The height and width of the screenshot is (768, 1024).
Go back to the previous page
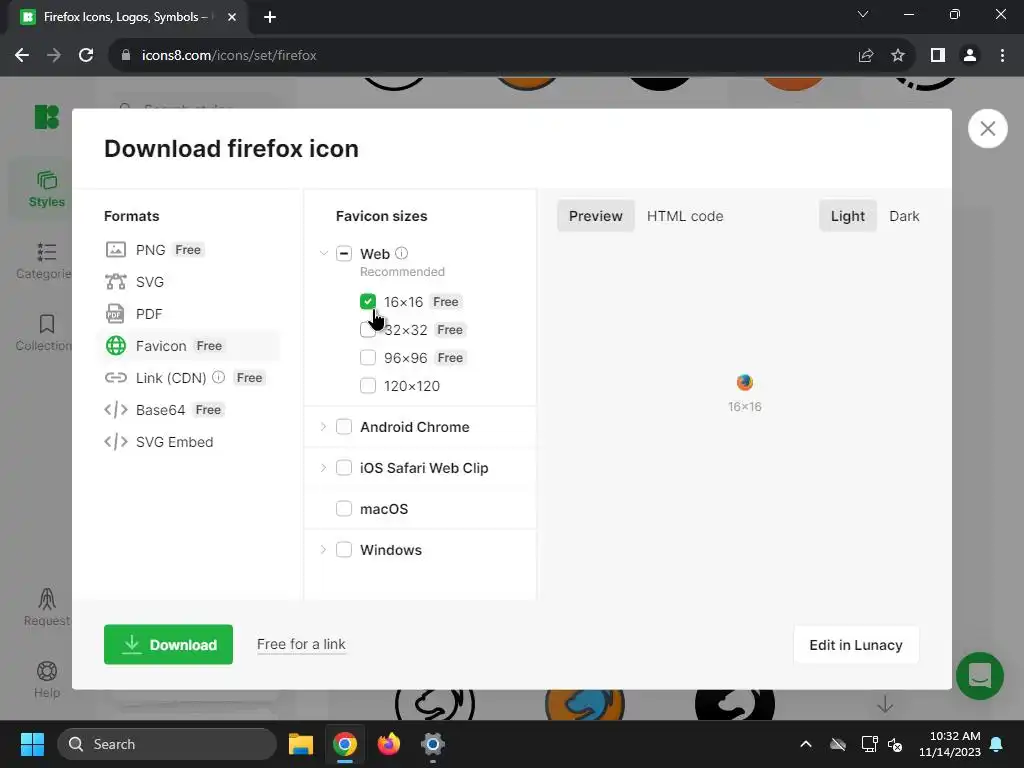tap(22, 56)
